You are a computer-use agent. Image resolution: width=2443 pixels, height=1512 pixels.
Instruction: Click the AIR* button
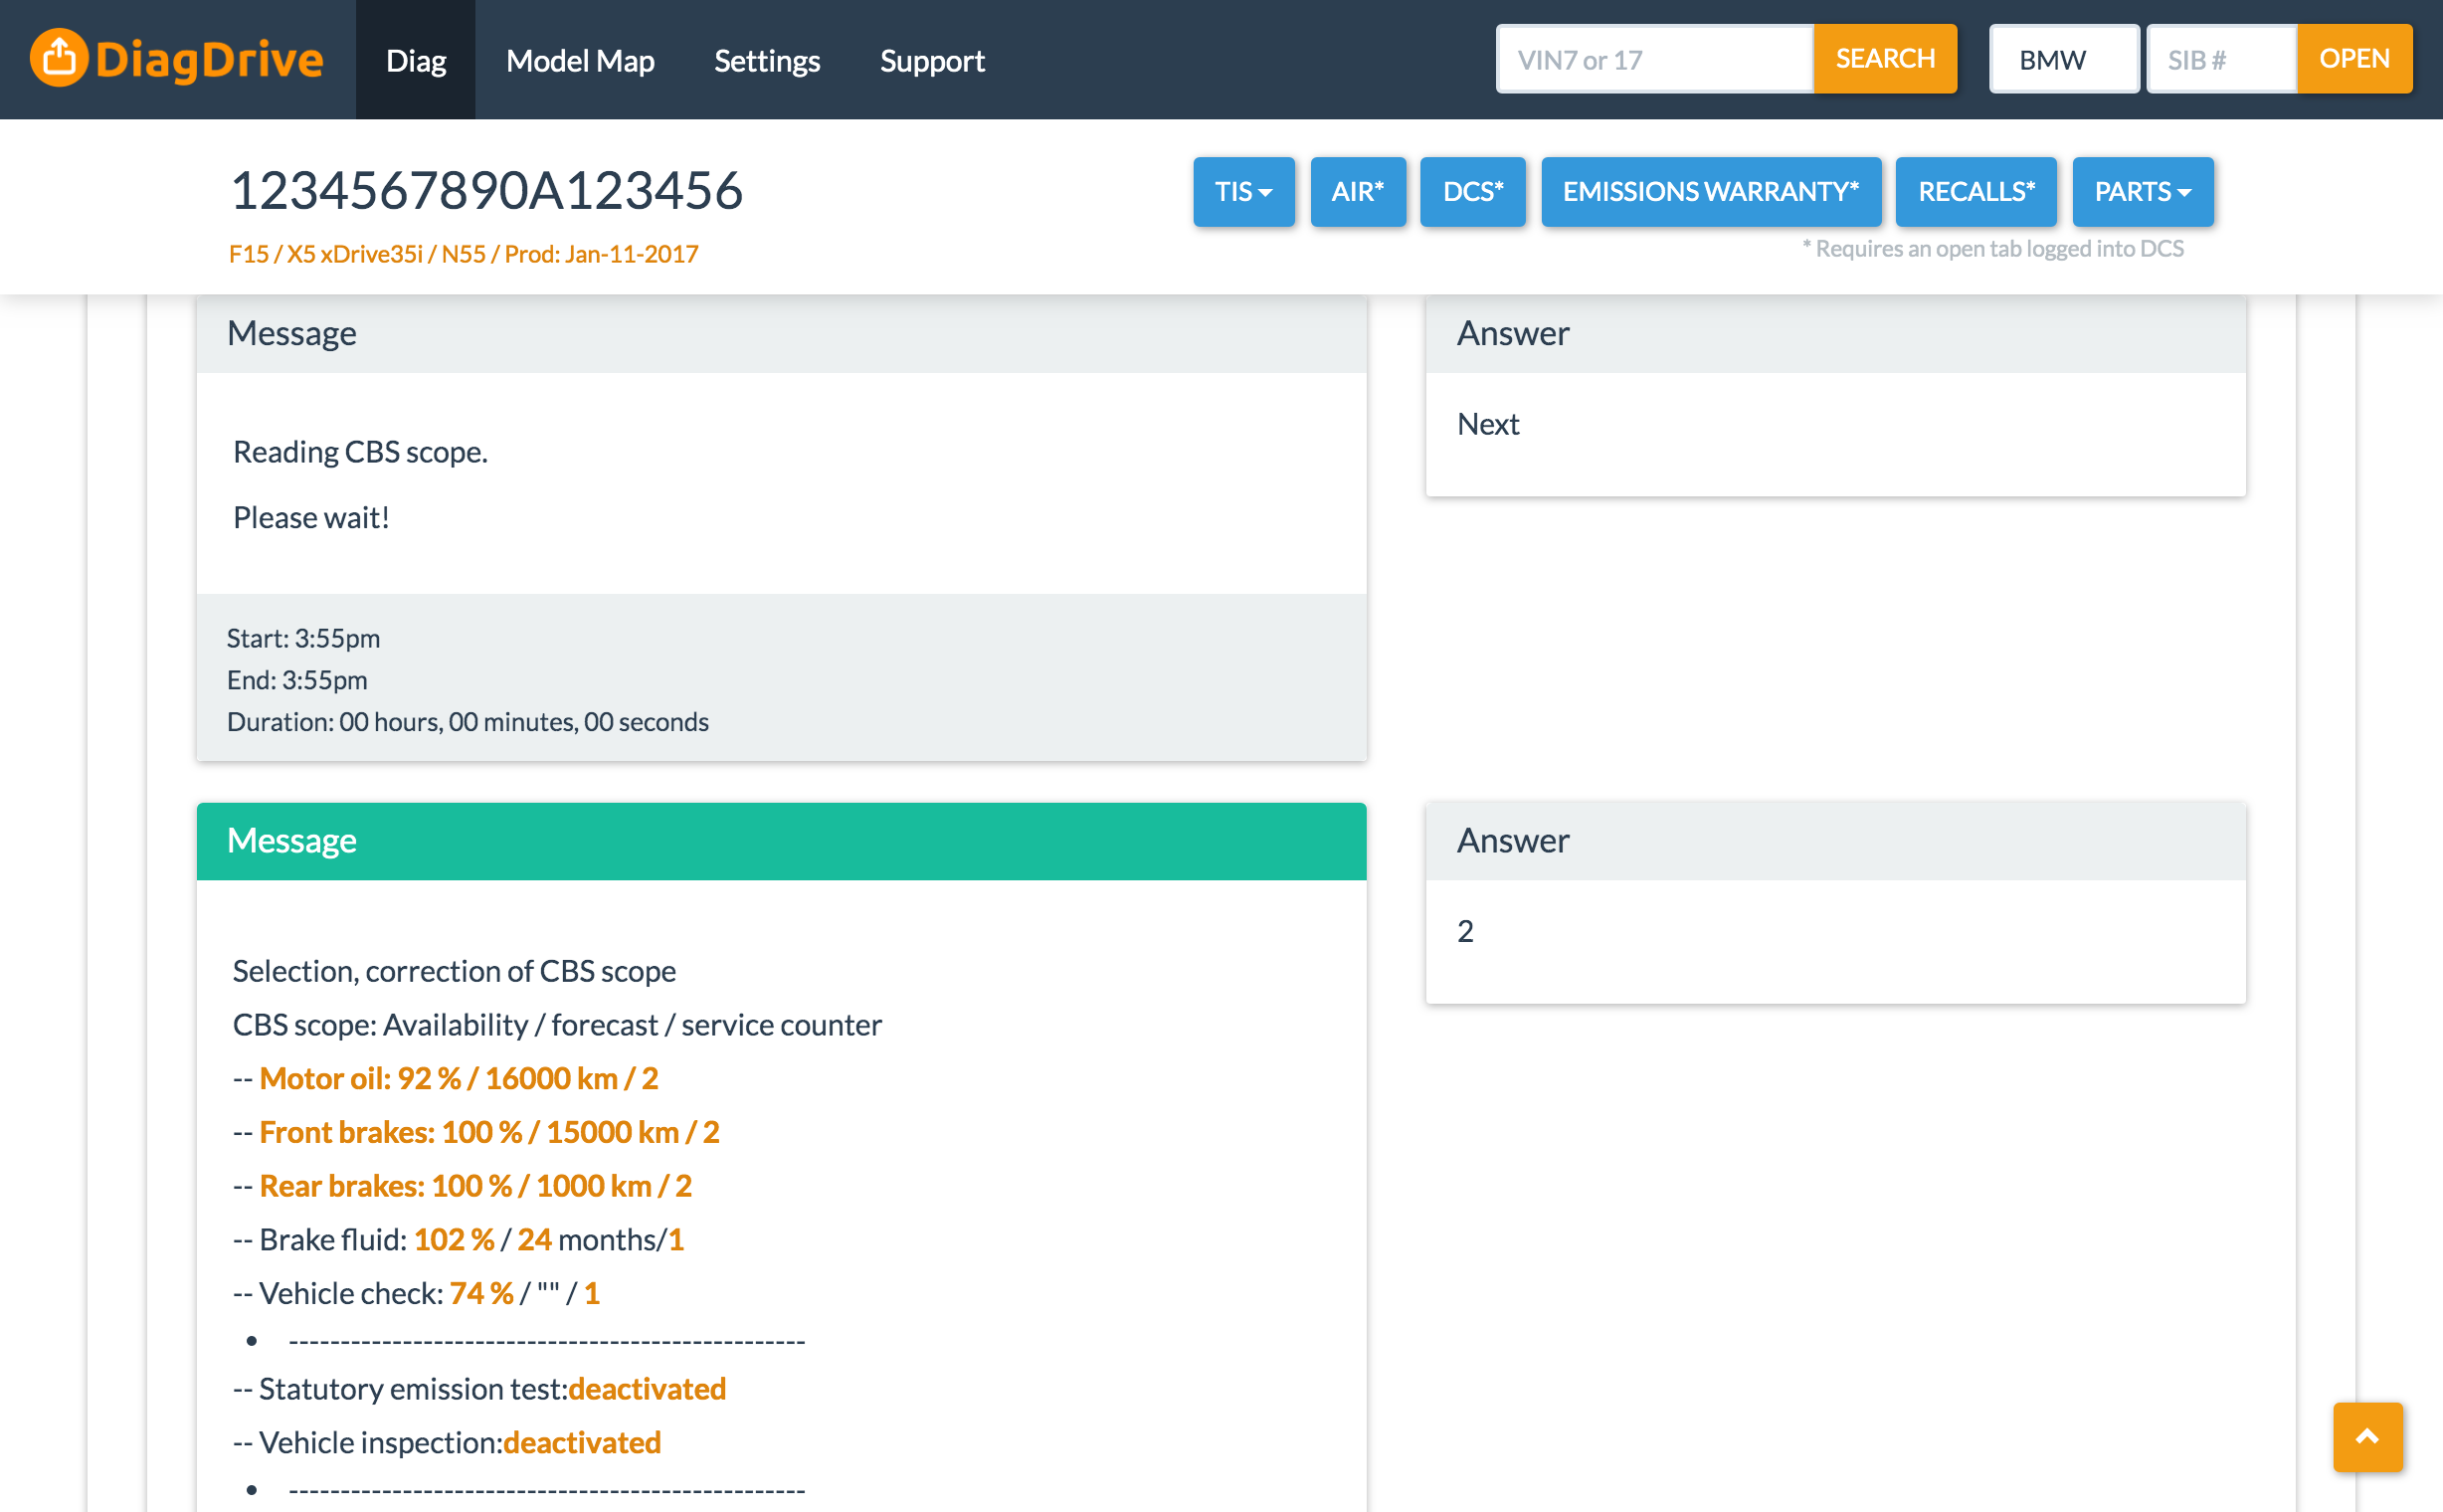[1356, 191]
